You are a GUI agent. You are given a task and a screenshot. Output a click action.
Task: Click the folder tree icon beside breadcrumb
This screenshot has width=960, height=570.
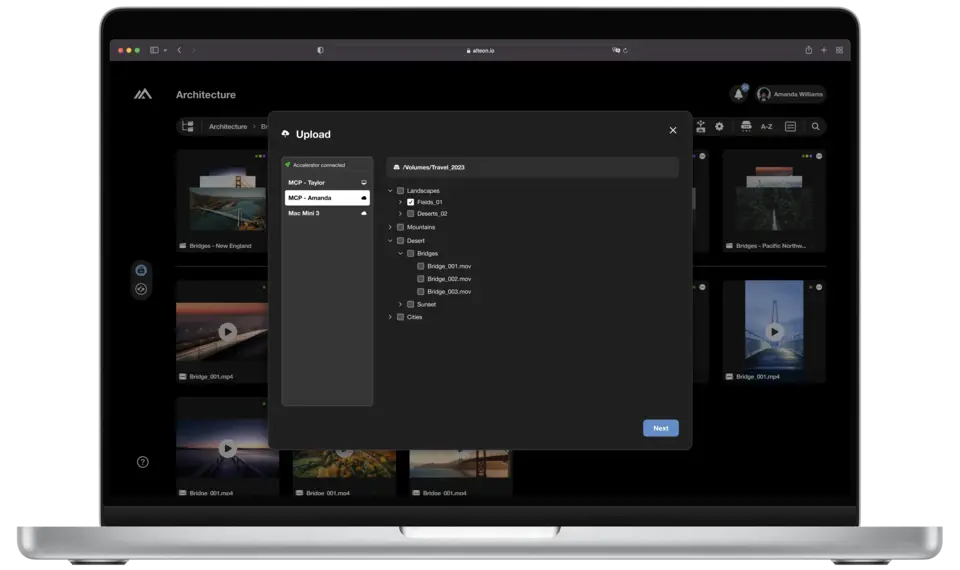point(188,127)
